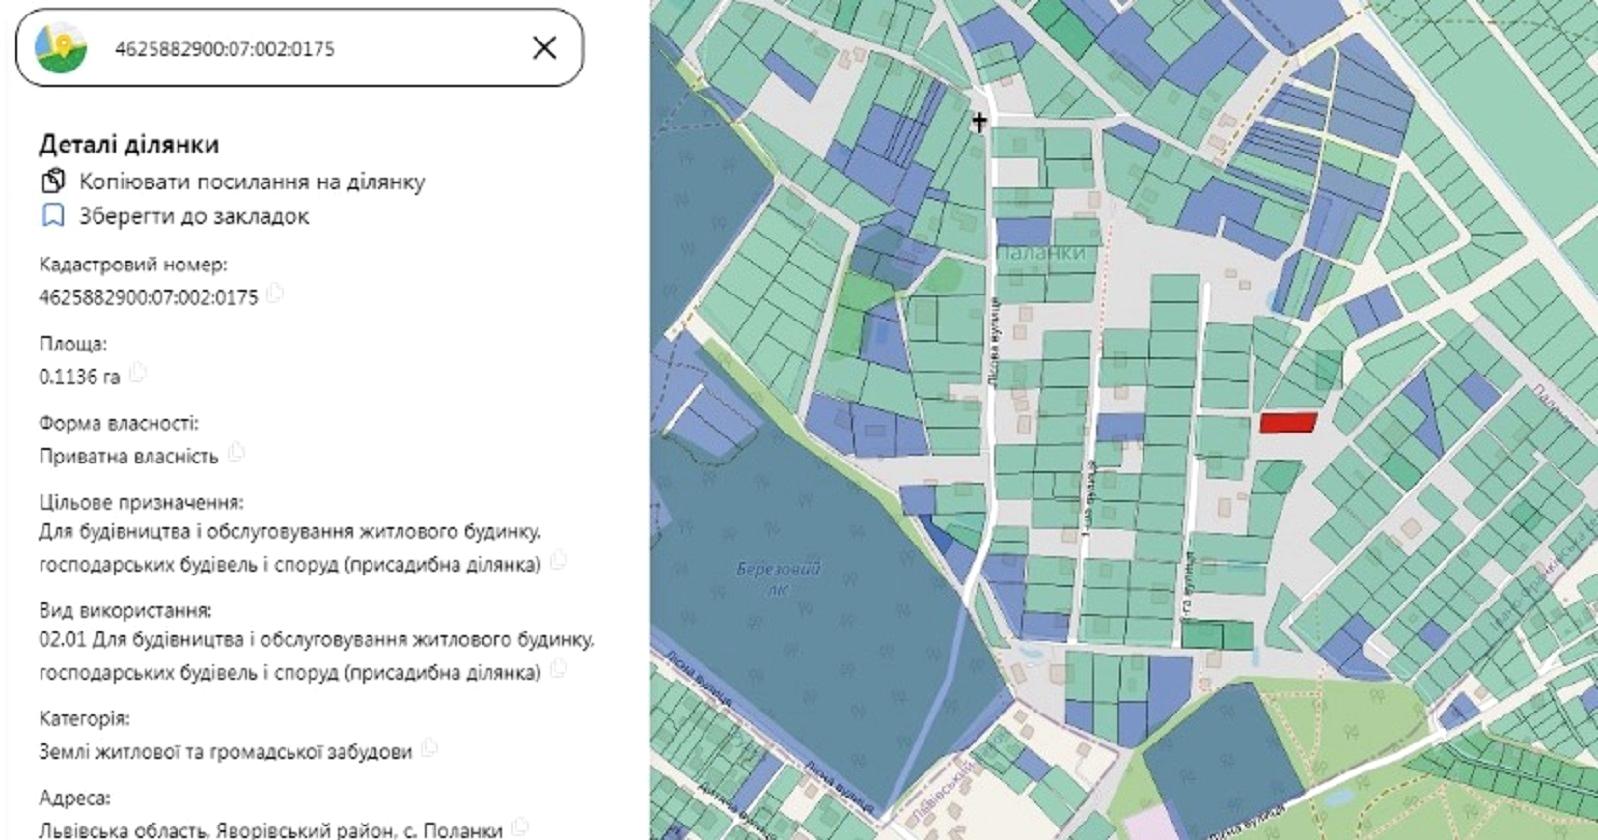Copy the 'Приватна власність' ownership value
The image size is (1598, 840).
[x=236, y=453]
